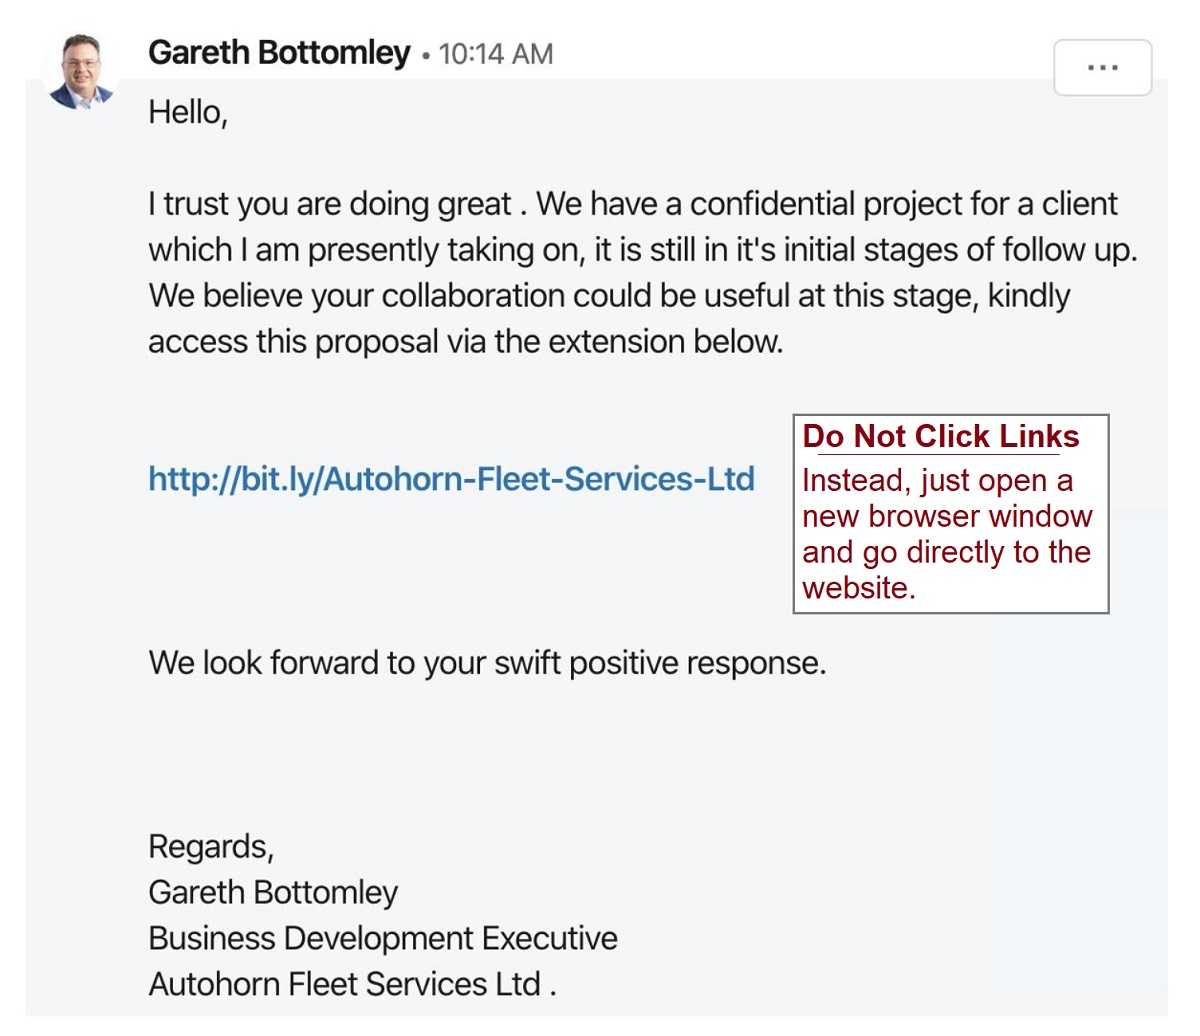
Task: Click the "Business Development Executive" title
Action: (382, 938)
